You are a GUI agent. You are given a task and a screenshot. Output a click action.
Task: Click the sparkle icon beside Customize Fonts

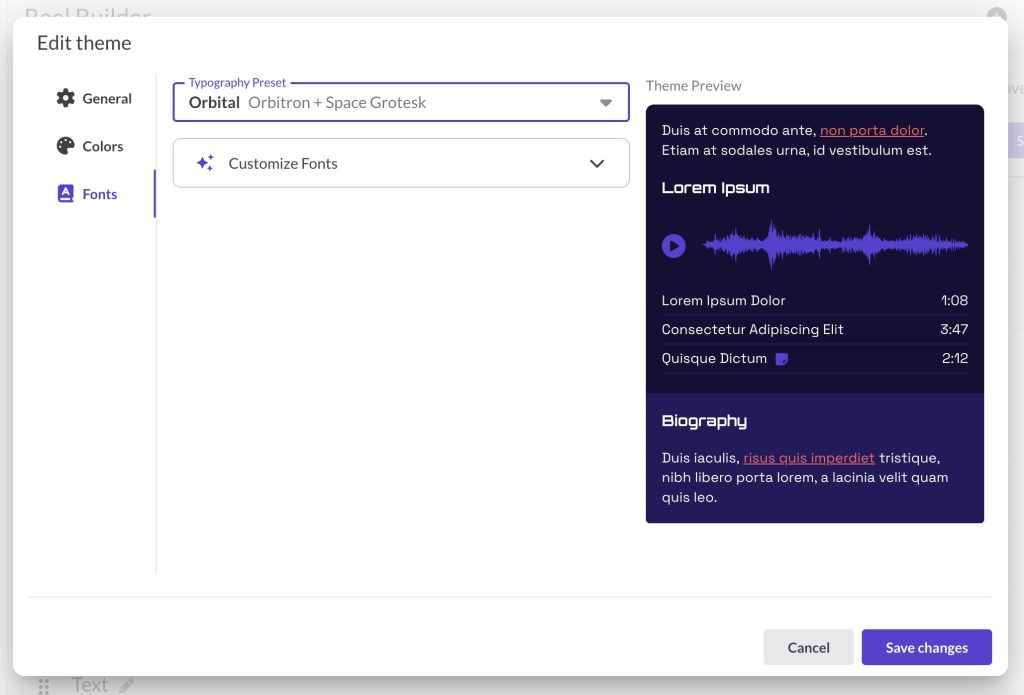coord(205,163)
